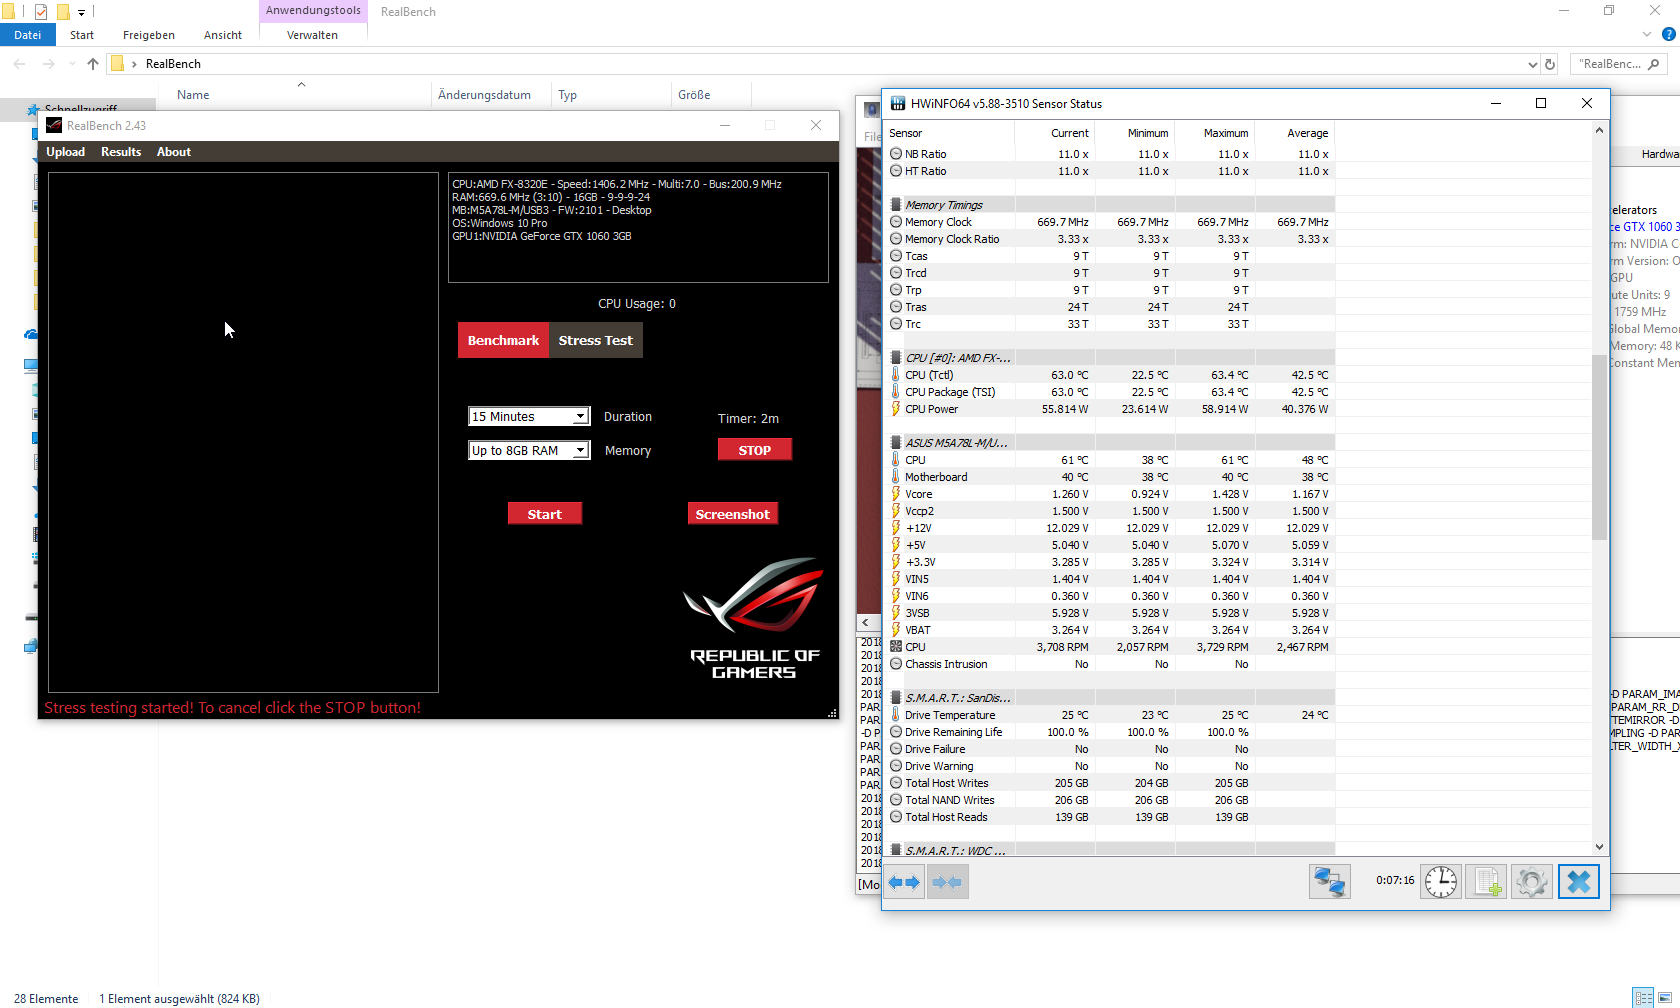Click Explorer properties checkmark quick-access icon
This screenshot has width=1680, height=1008.
click(x=41, y=12)
